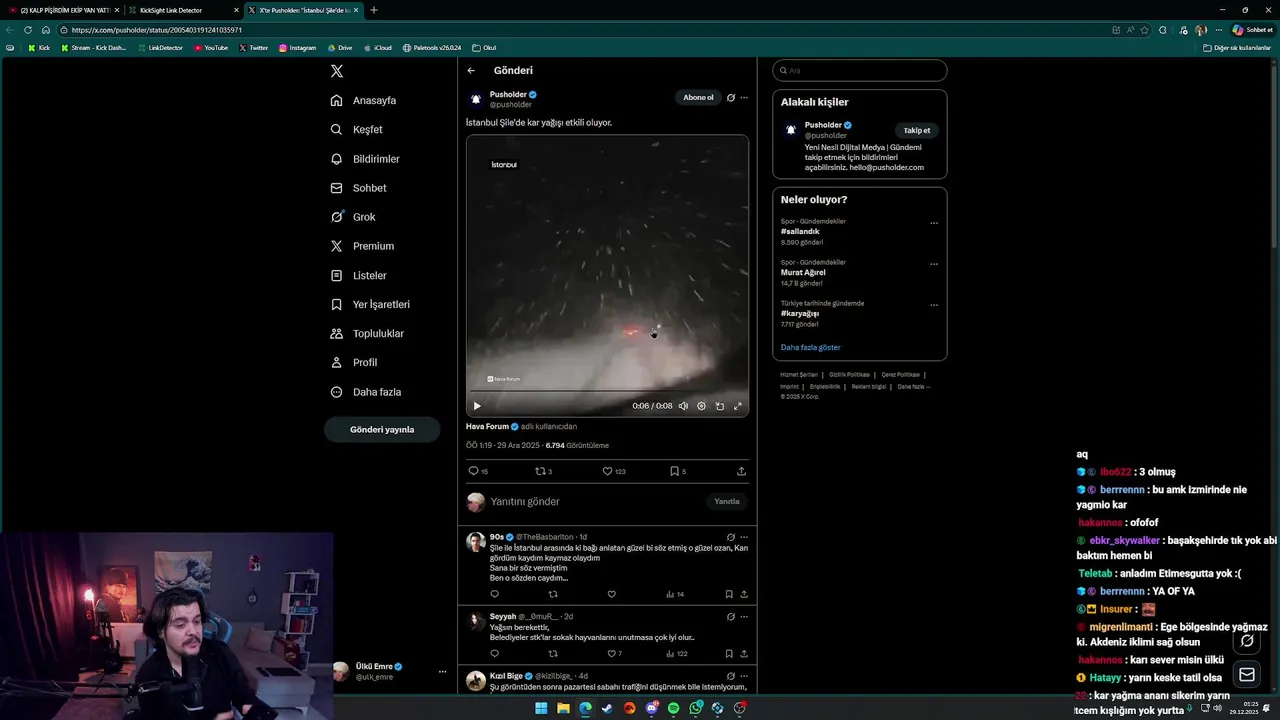
Task: Click the X logo at sidebar top
Action: pyautogui.click(x=337, y=71)
